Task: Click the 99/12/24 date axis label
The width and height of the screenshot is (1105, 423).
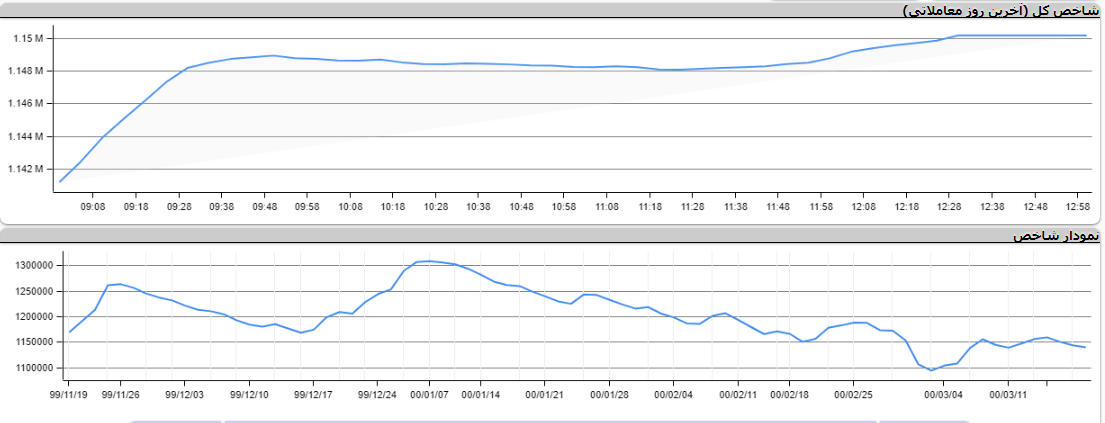Action: (377, 395)
